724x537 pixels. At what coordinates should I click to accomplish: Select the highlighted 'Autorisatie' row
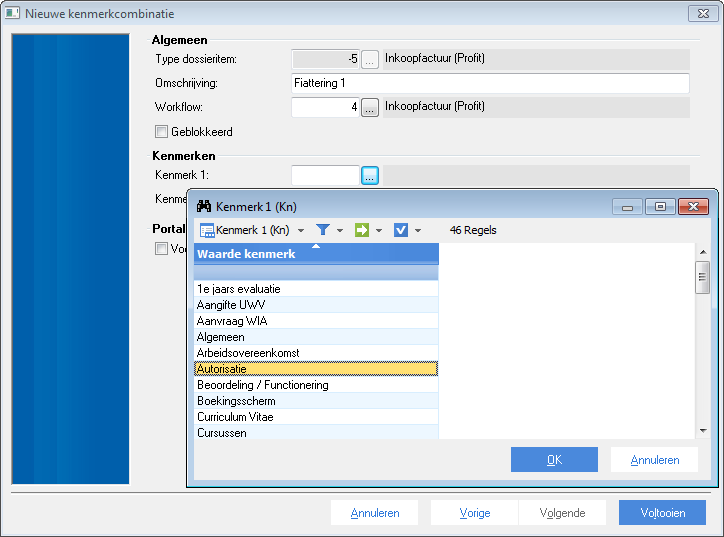pos(316,369)
